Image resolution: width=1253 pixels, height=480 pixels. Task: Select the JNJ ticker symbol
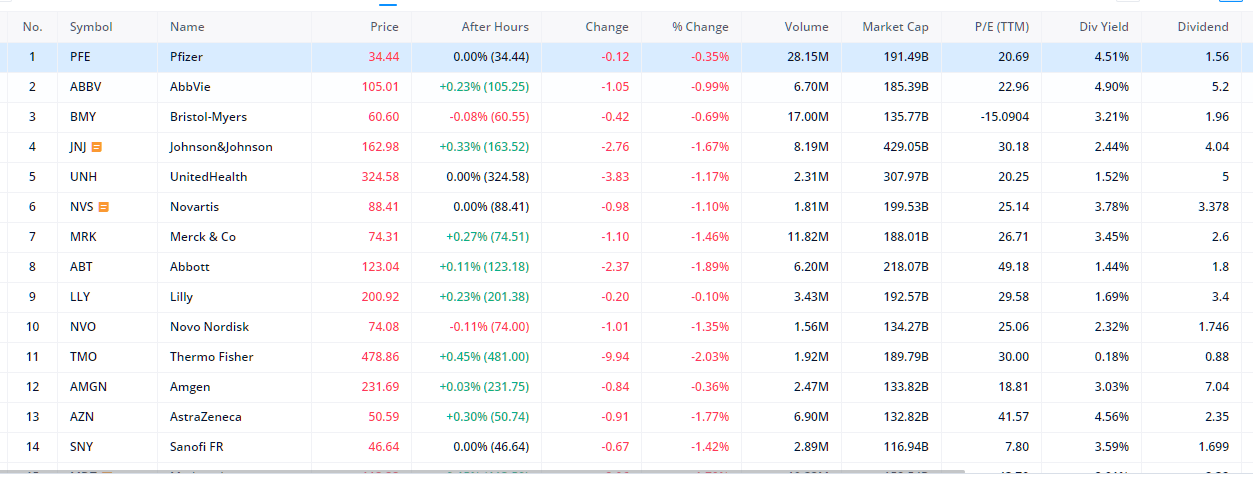[x=78, y=147]
